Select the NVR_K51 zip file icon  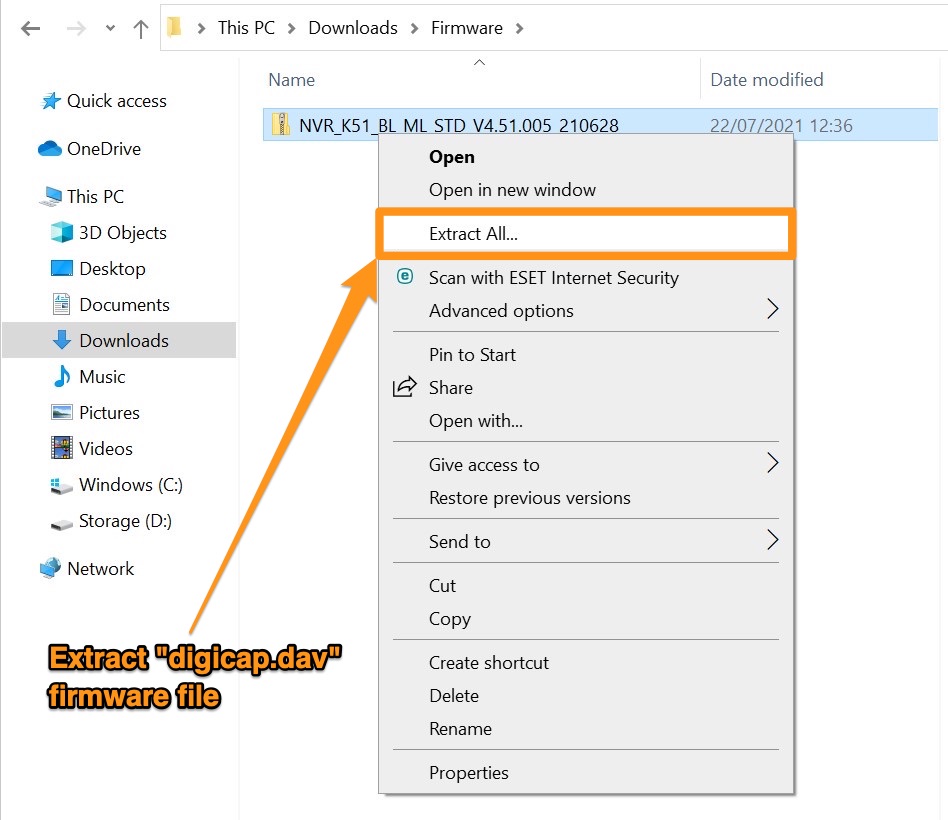click(x=280, y=125)
